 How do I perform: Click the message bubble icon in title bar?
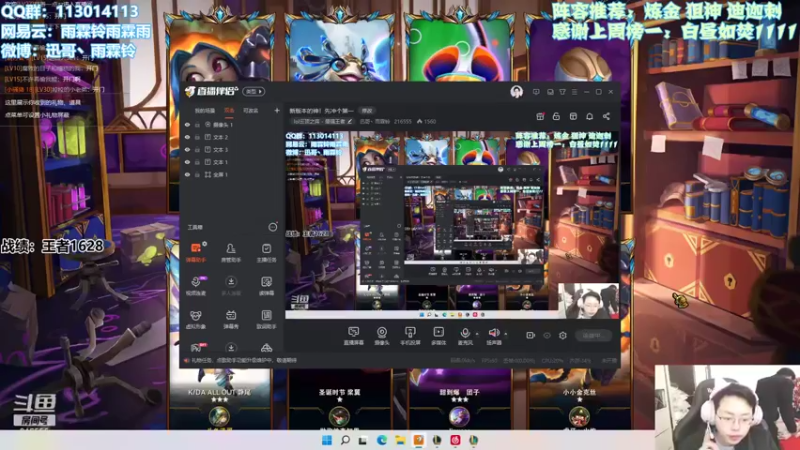[536, 92]
